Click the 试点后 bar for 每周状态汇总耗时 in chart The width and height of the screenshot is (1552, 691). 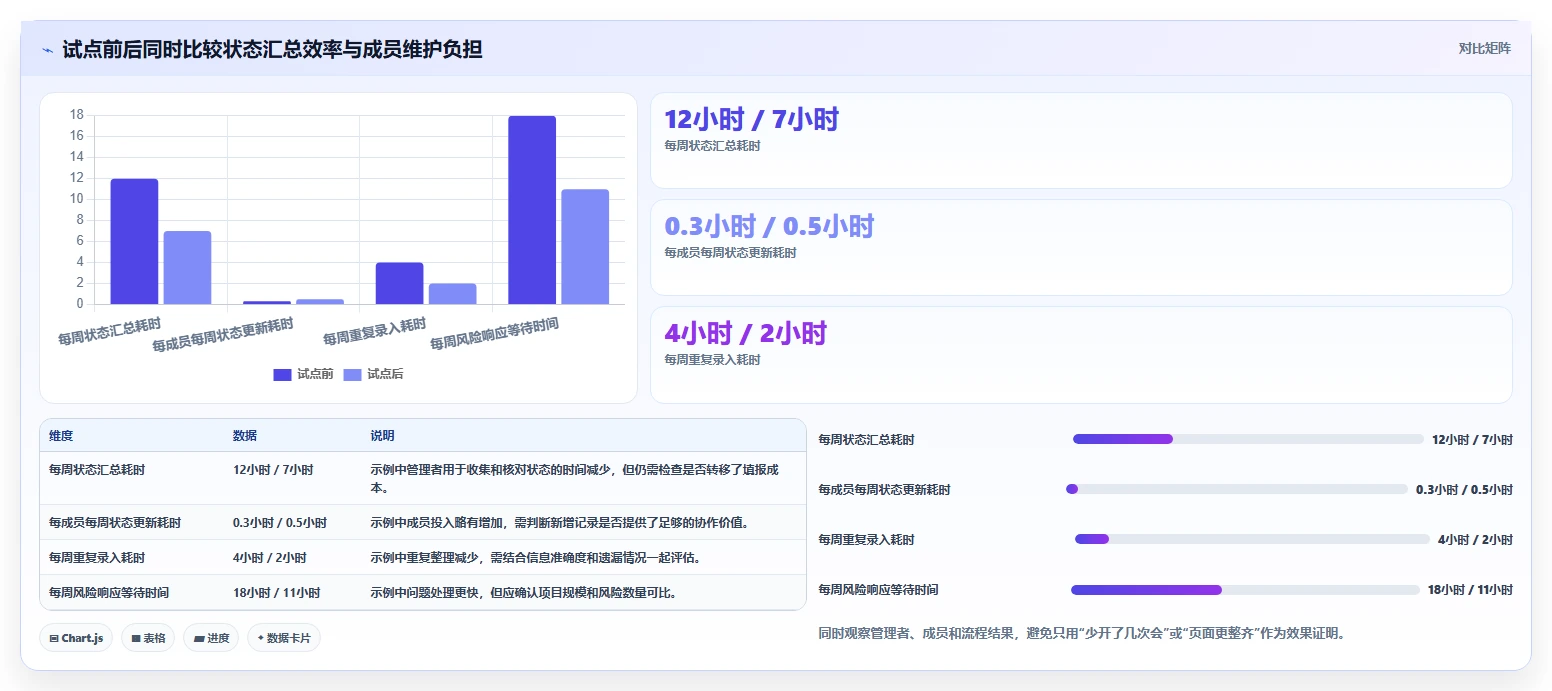click(x=187, y=267)
